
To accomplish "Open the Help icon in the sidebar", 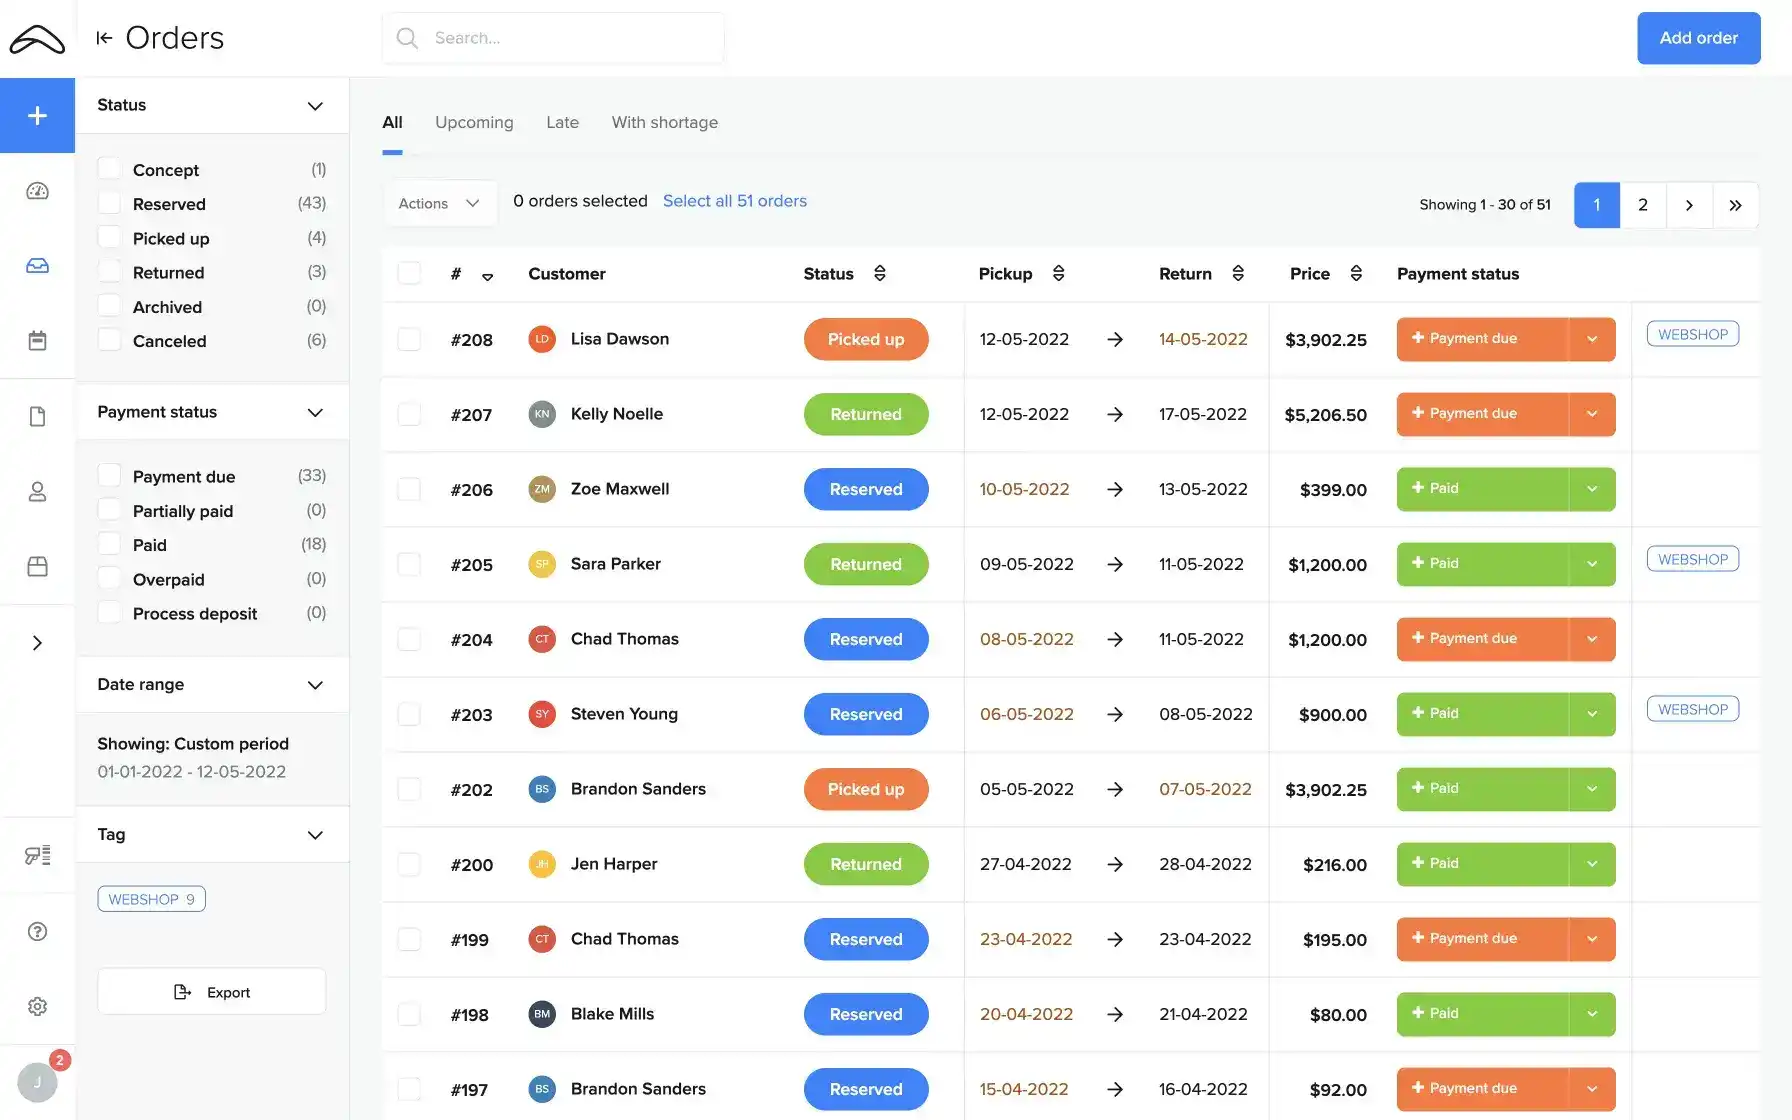I will 37,931.
